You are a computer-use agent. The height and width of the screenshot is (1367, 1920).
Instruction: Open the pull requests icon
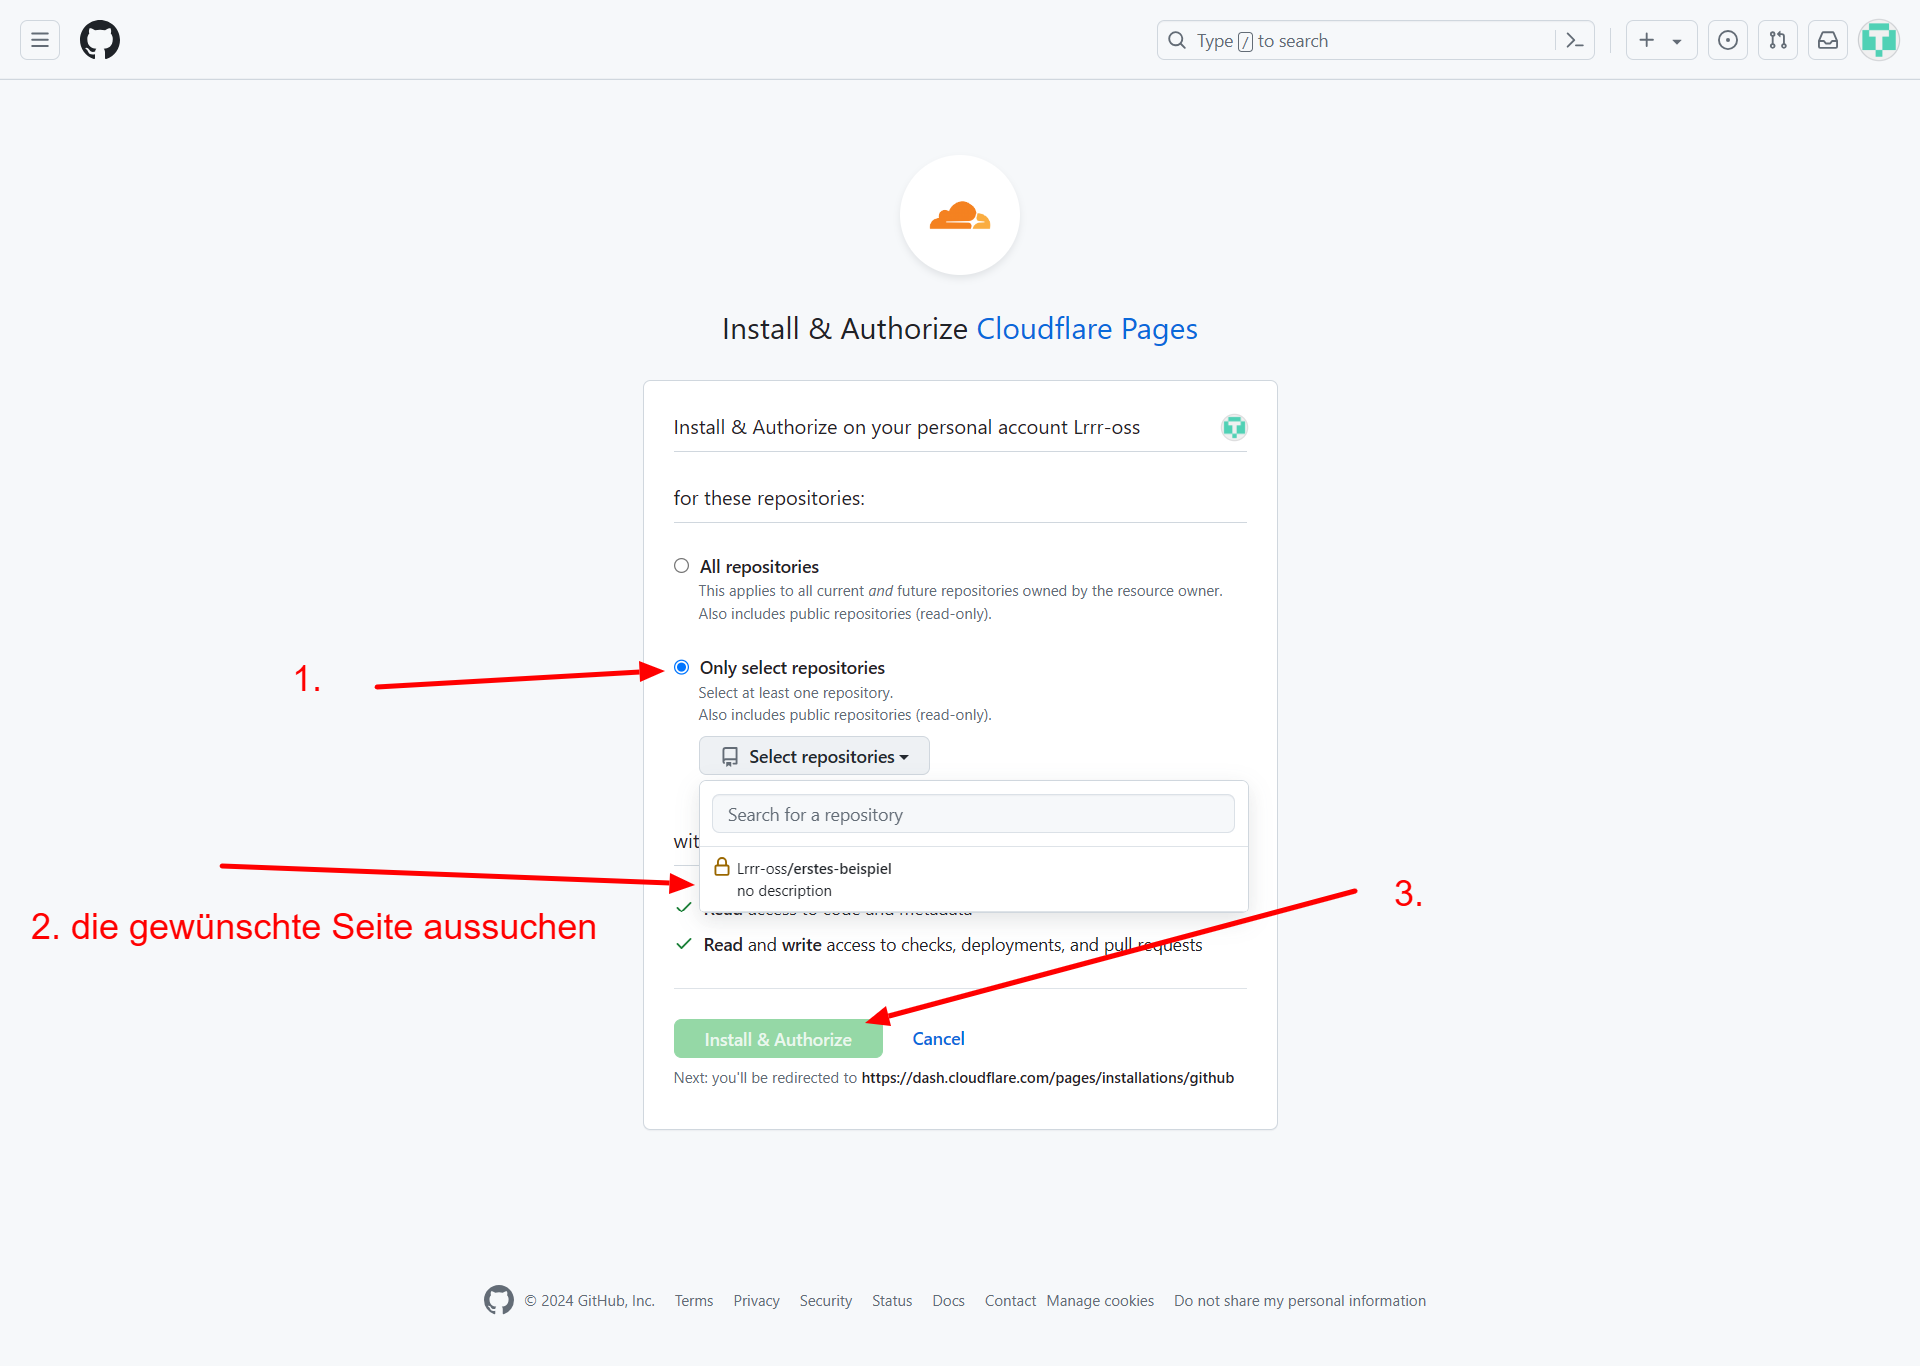tap(1777, 40)
